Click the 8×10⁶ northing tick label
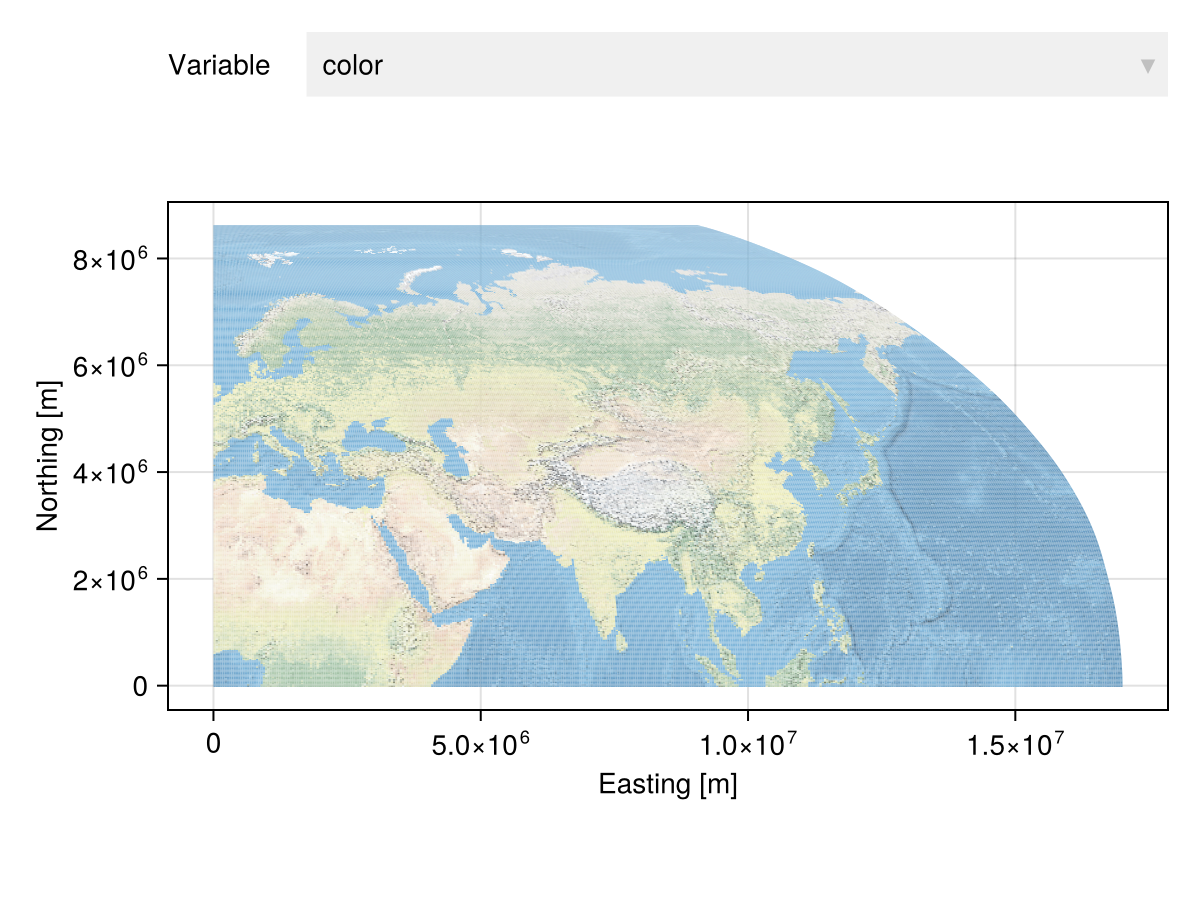Image resolution: width=1200 pixels, height=900 pixels. coord(110,258)
